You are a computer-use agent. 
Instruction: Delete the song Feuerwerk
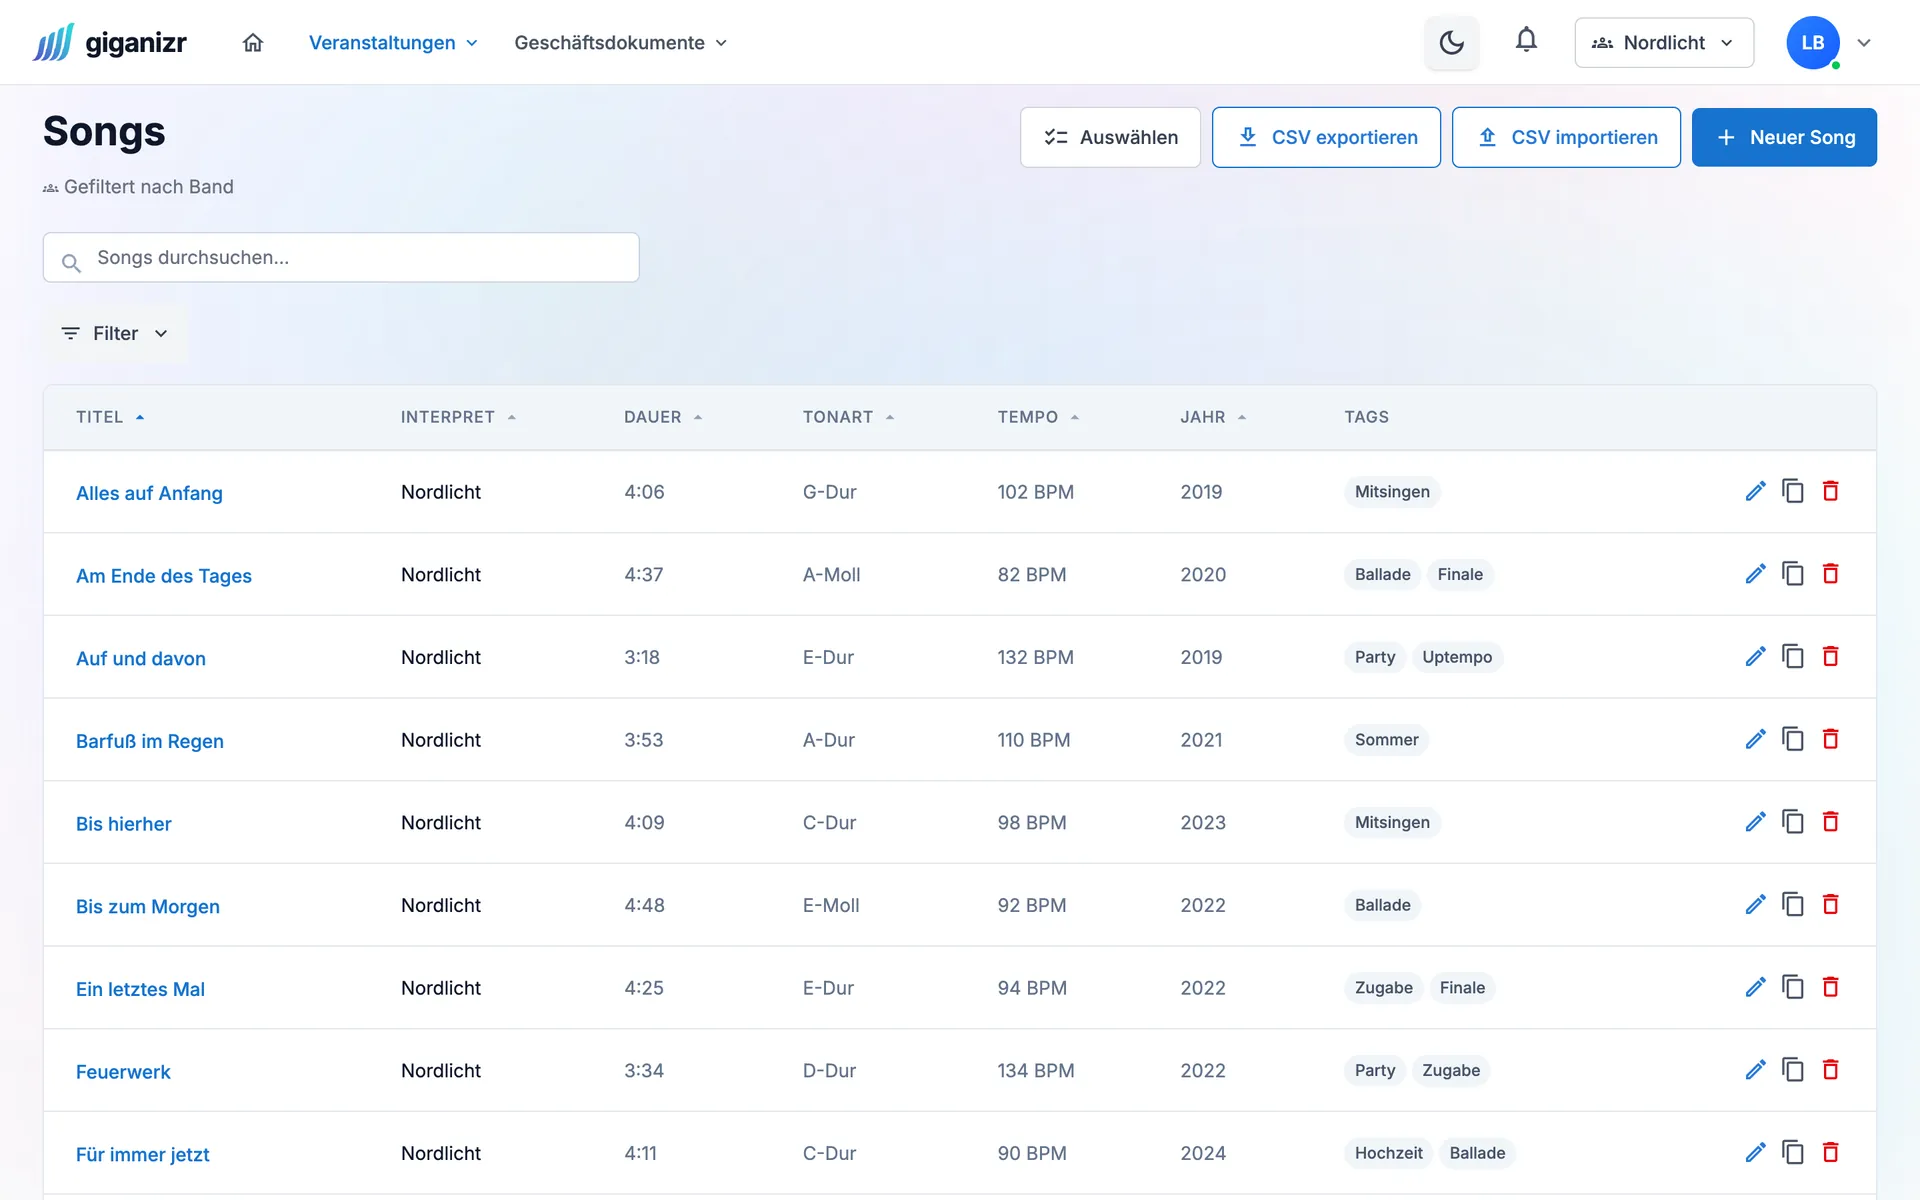(1830, 1070)
